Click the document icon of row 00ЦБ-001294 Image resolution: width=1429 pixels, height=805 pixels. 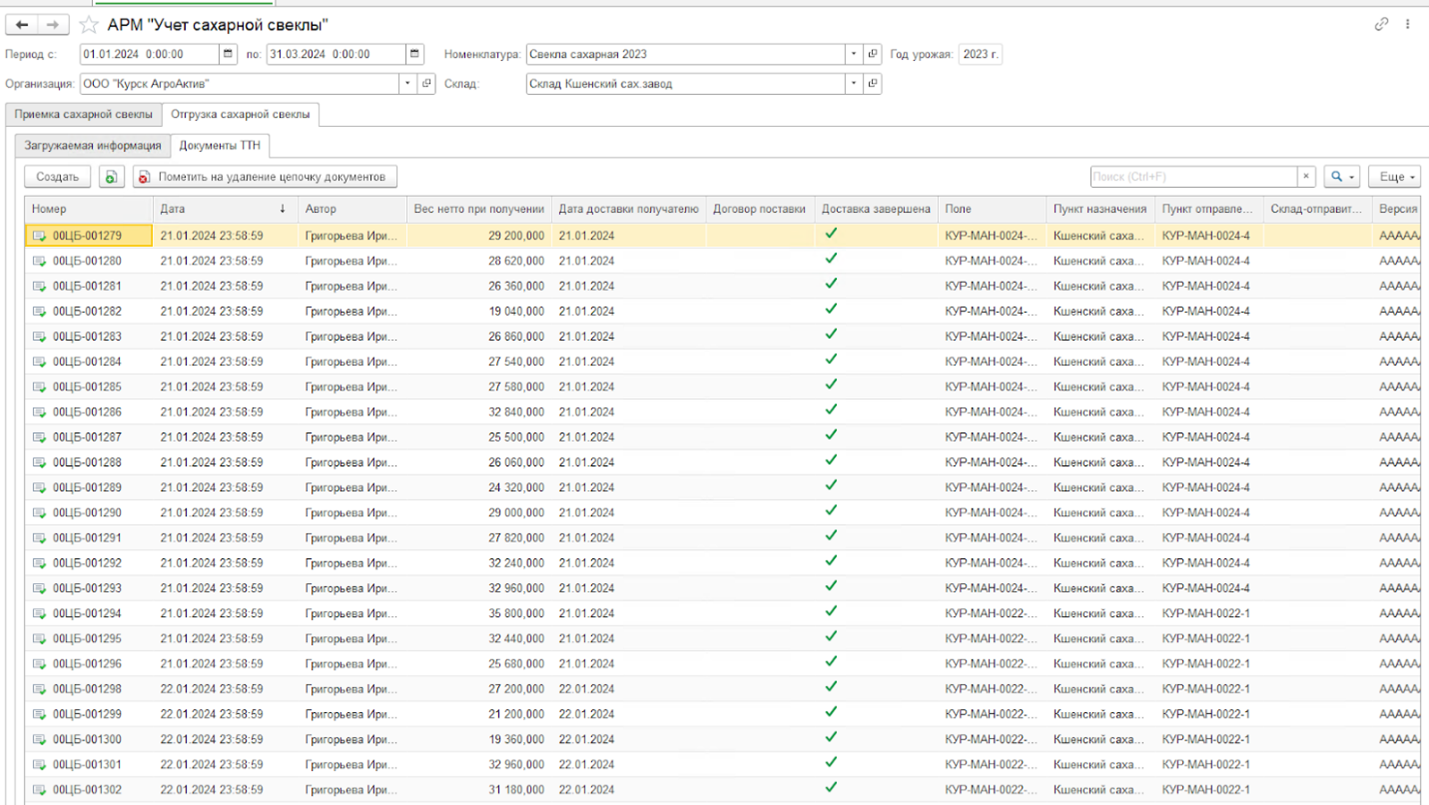40,613
